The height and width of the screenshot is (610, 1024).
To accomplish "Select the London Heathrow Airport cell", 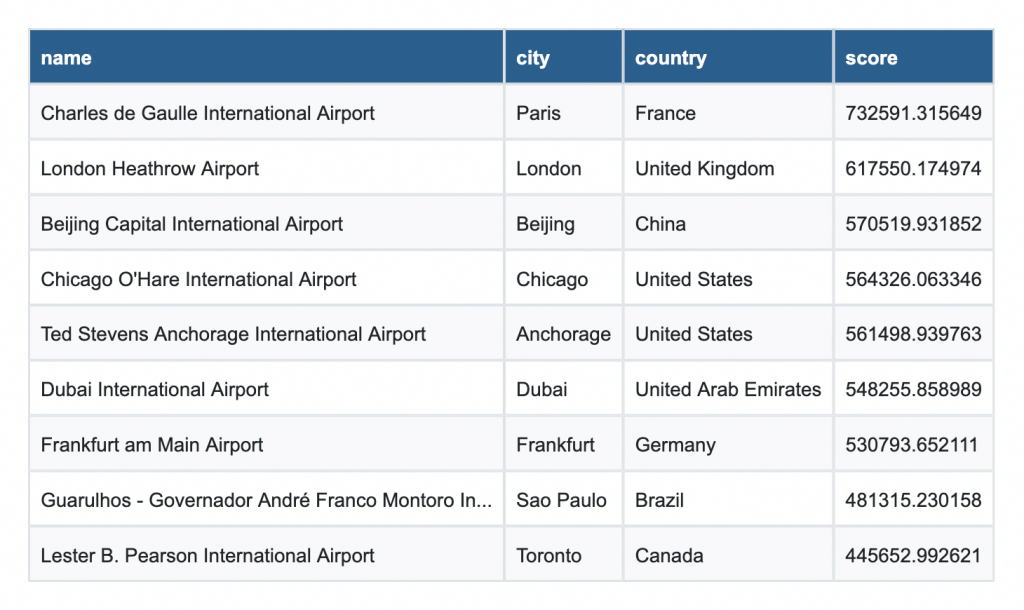I will (x=150, y=169).
